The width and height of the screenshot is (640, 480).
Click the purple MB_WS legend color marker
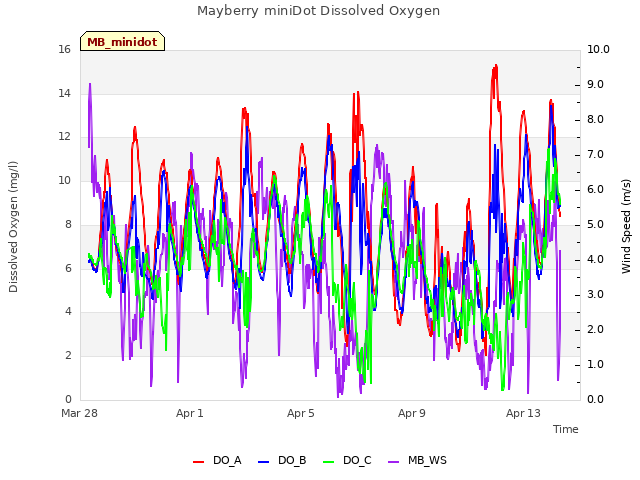click(x=393, y=462)
